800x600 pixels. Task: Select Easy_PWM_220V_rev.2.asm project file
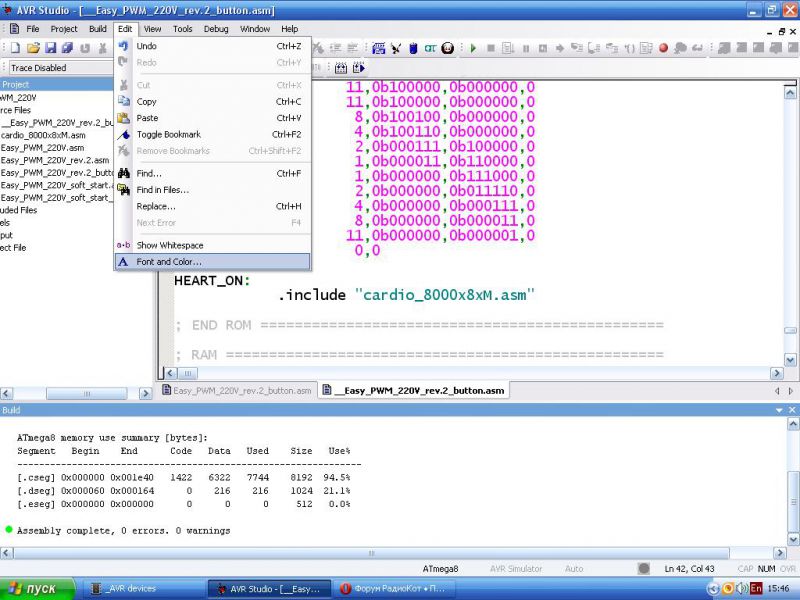pos(55,160)
